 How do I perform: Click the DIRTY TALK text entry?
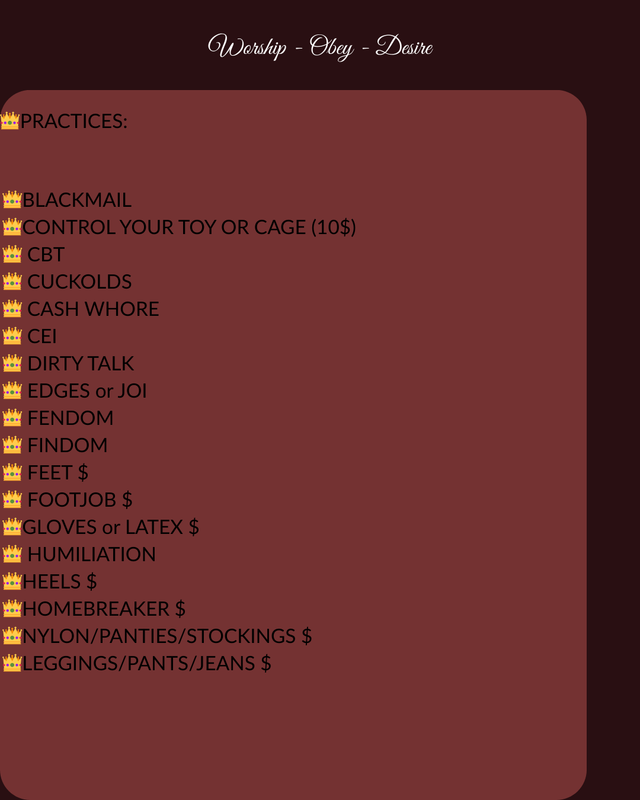point(80,363)
